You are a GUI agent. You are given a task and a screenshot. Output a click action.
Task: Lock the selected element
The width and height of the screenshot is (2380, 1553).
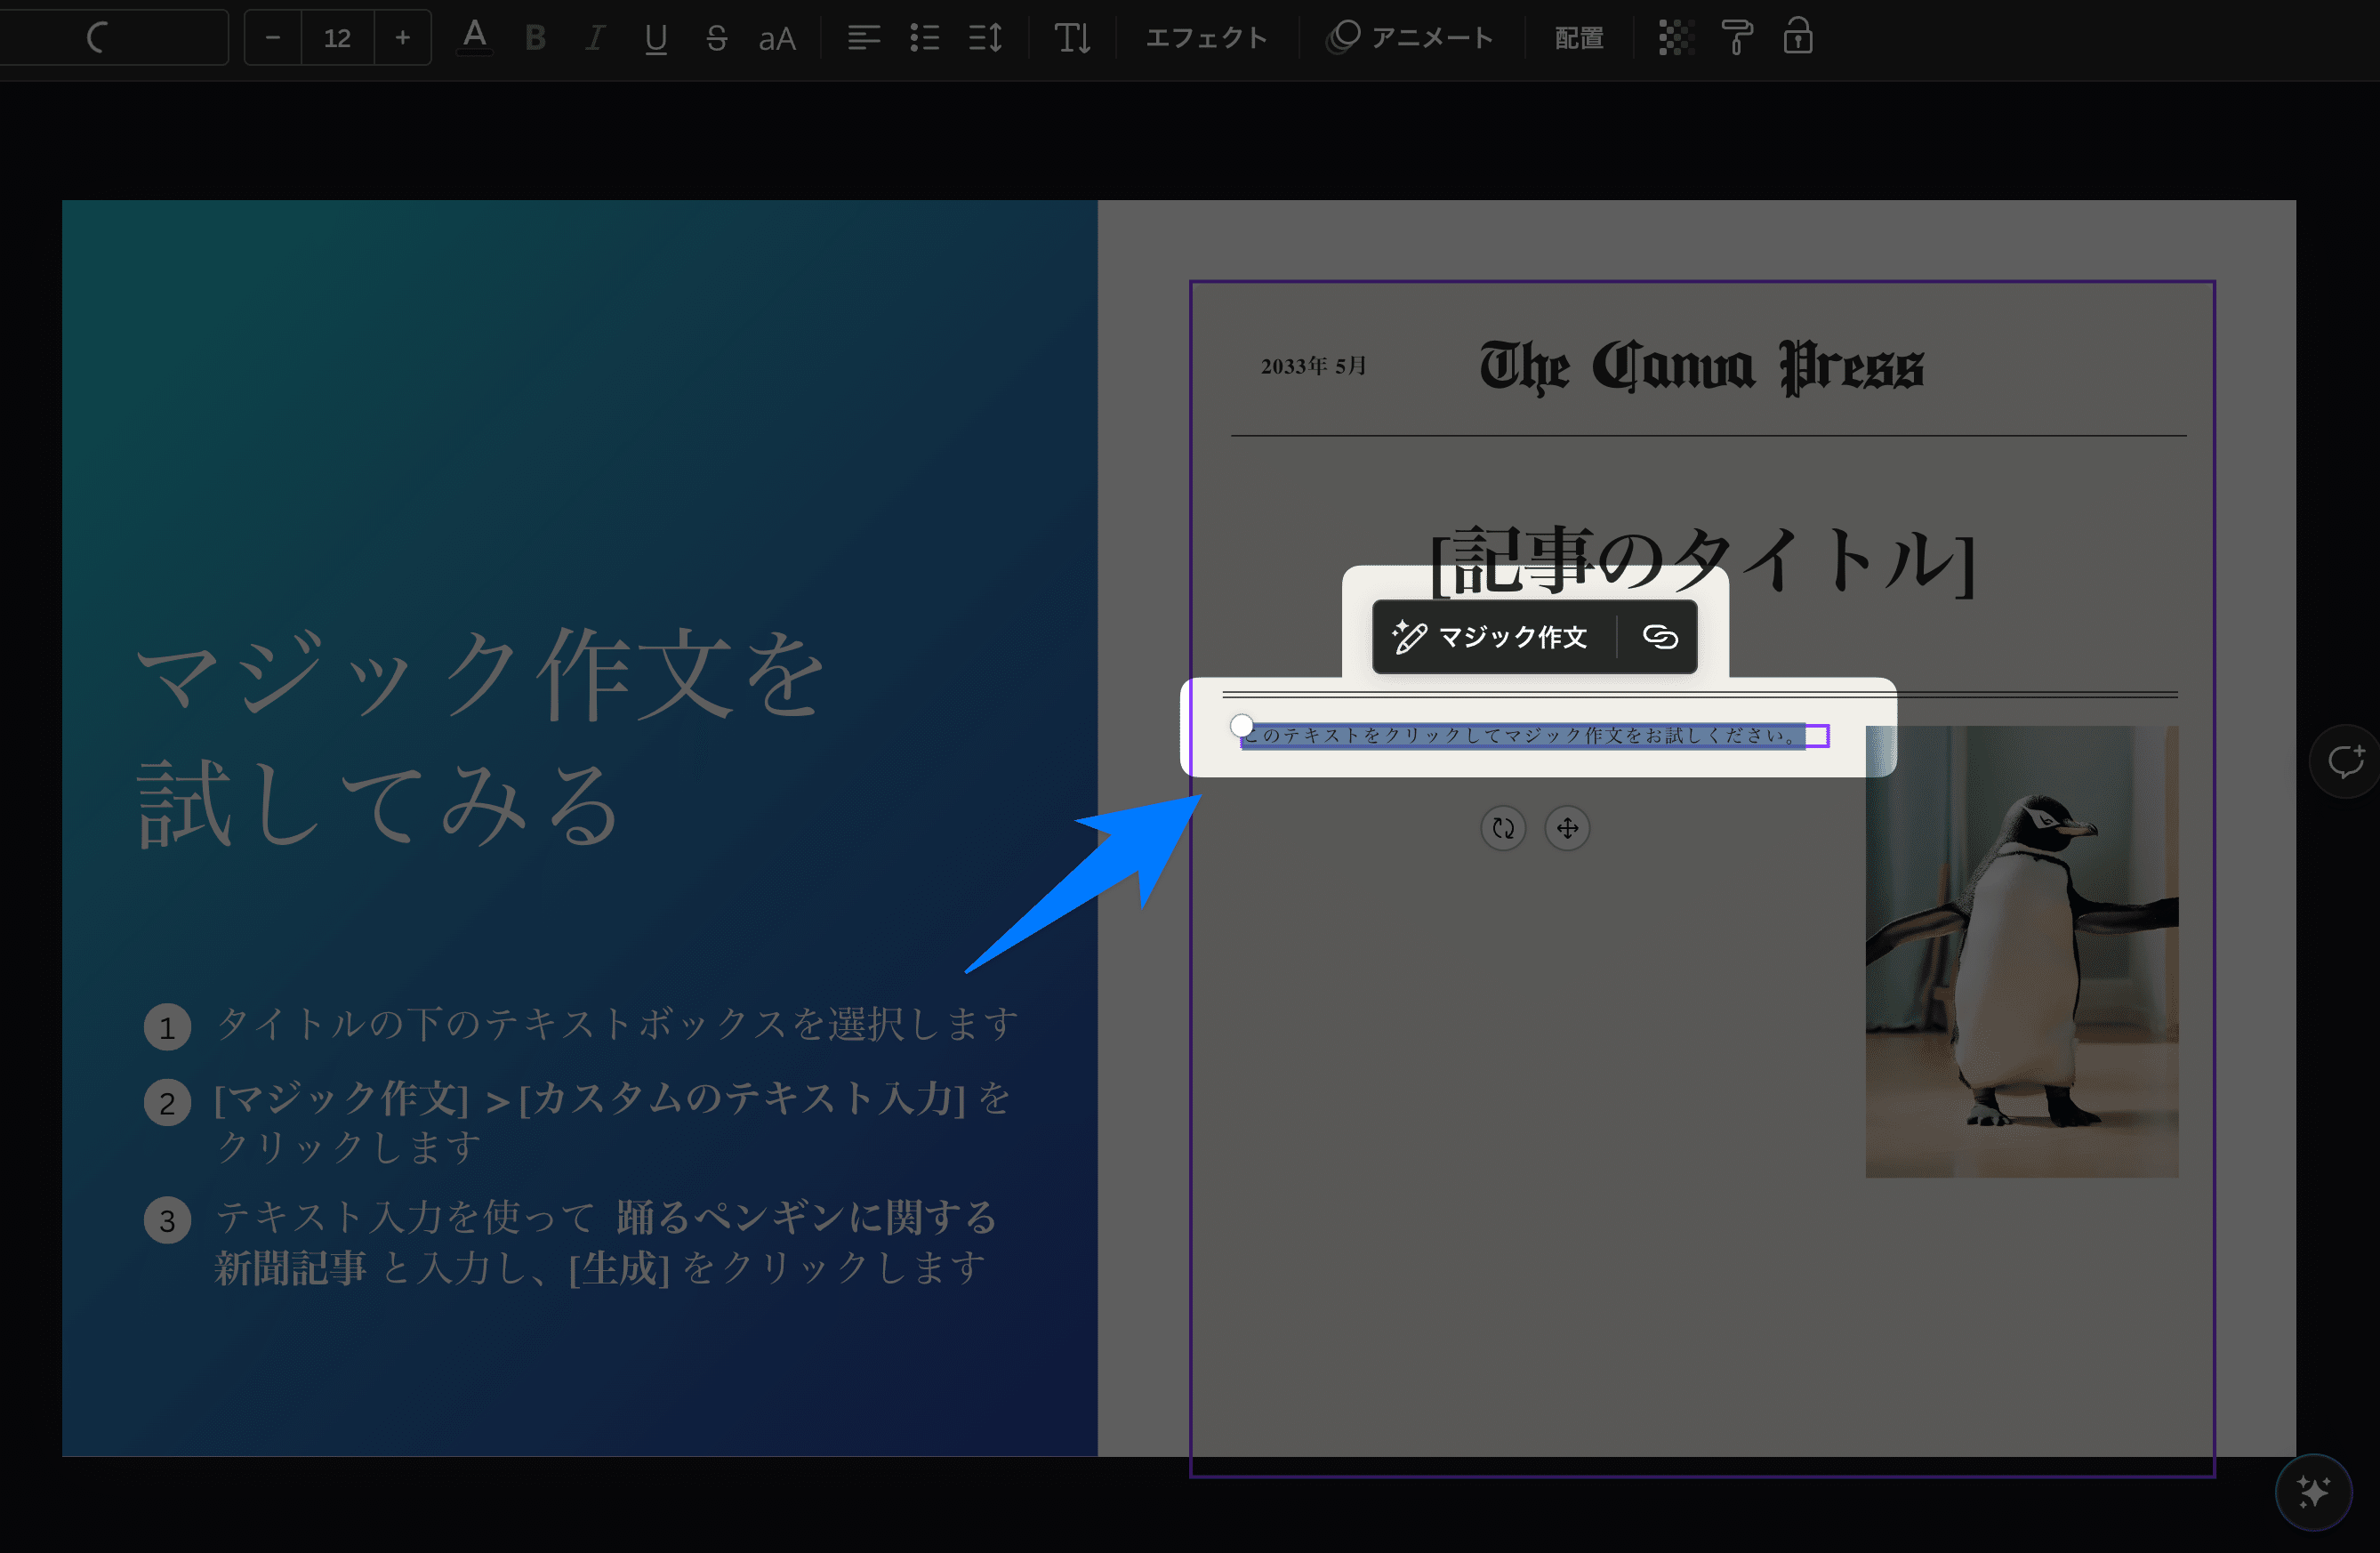[x=1798, y=38]
